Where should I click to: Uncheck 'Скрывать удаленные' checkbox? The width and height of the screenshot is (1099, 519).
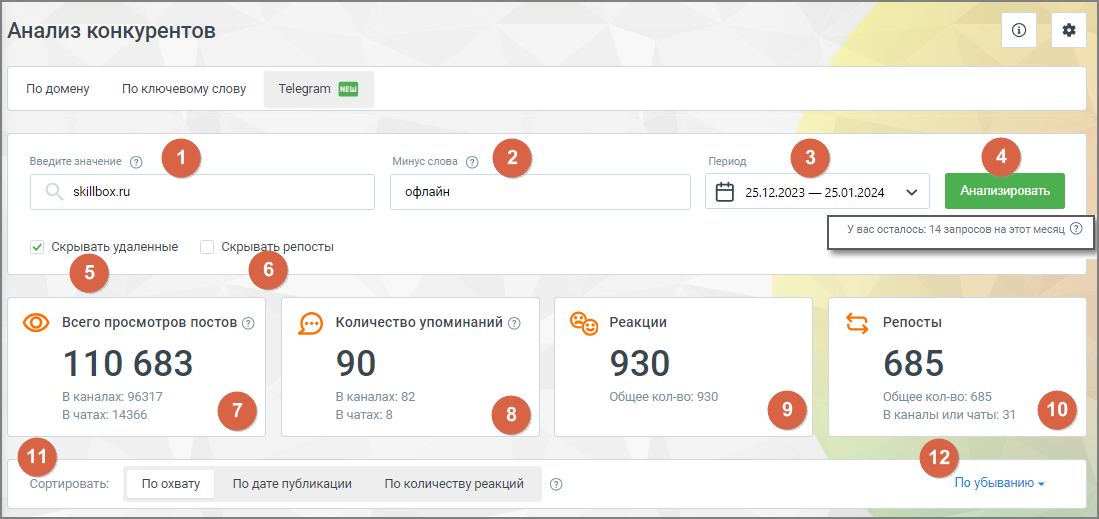tap(37, 247)
